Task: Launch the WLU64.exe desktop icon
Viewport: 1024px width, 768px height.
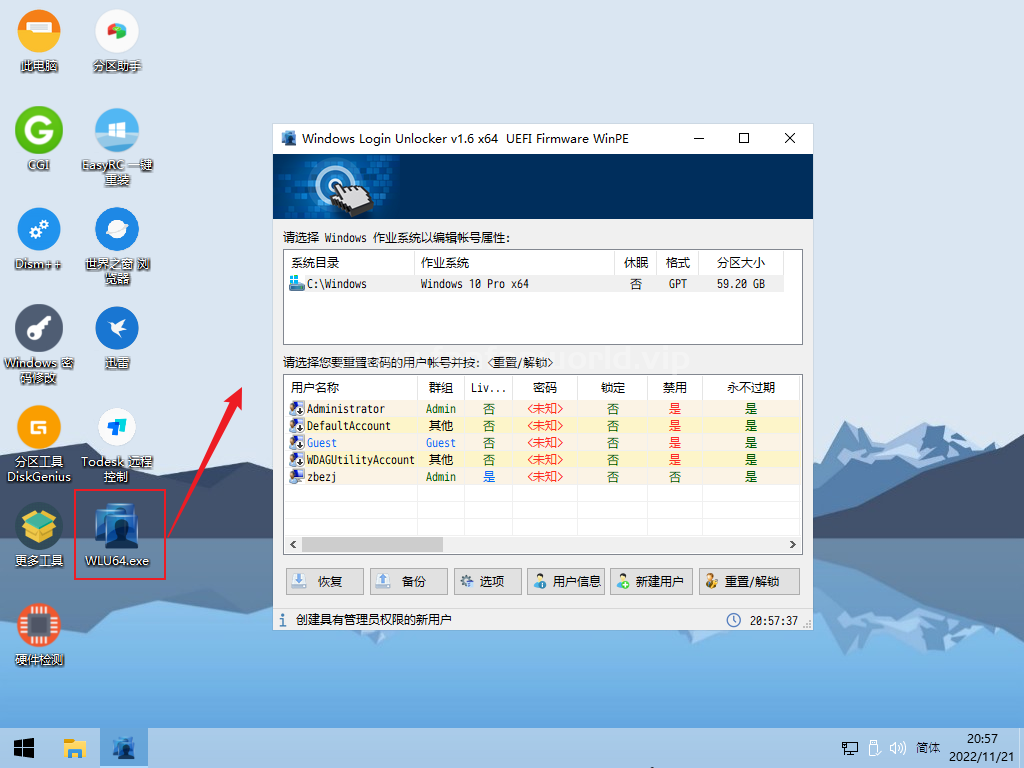Action: pyautogui.click(x=117, y=528)
